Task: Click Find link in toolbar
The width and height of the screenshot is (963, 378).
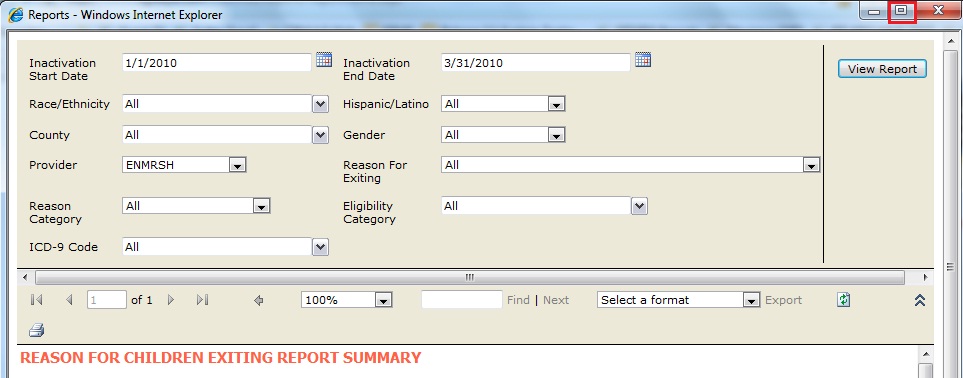Action: (x=518, y=300)
